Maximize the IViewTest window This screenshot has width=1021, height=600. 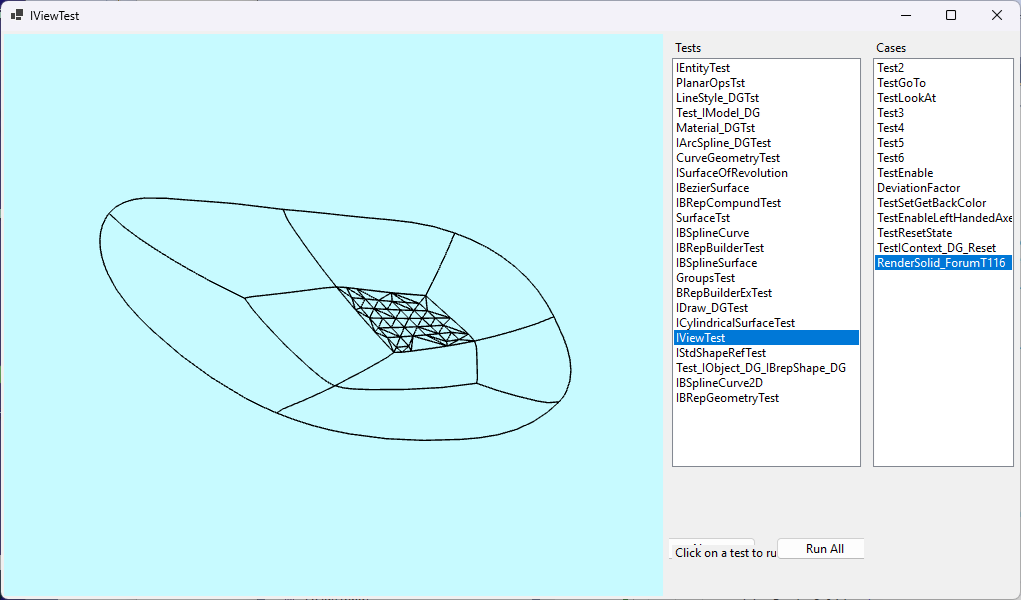tap(951, 15)
